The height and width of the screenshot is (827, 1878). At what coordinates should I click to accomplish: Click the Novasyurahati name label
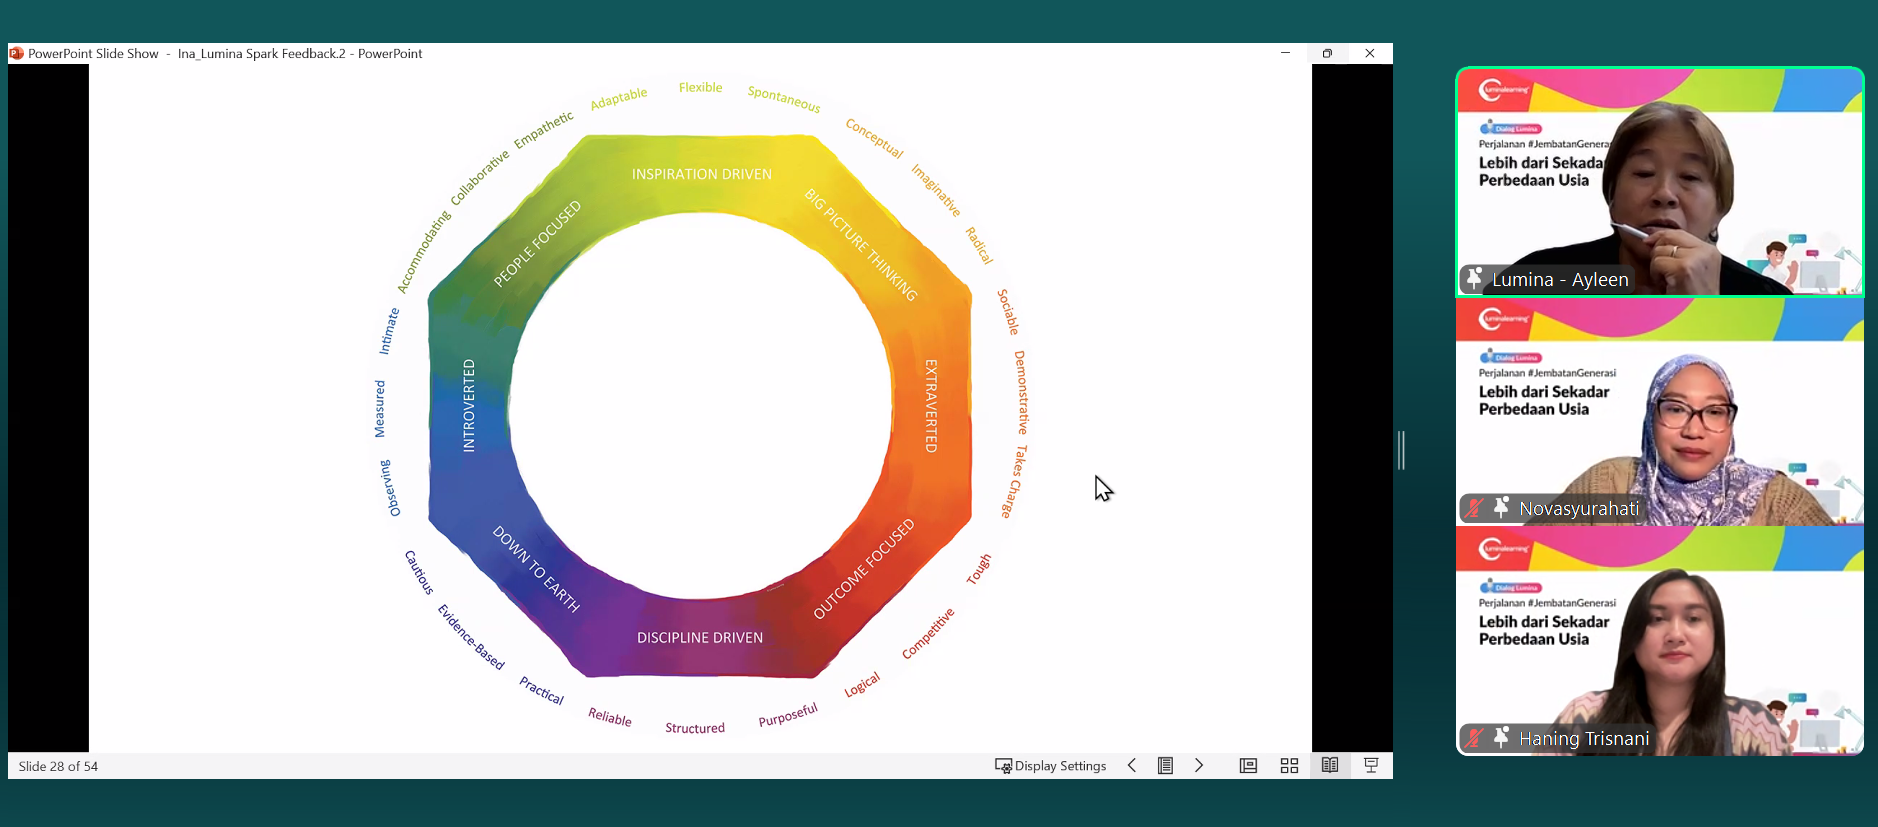coord(1579,509)
